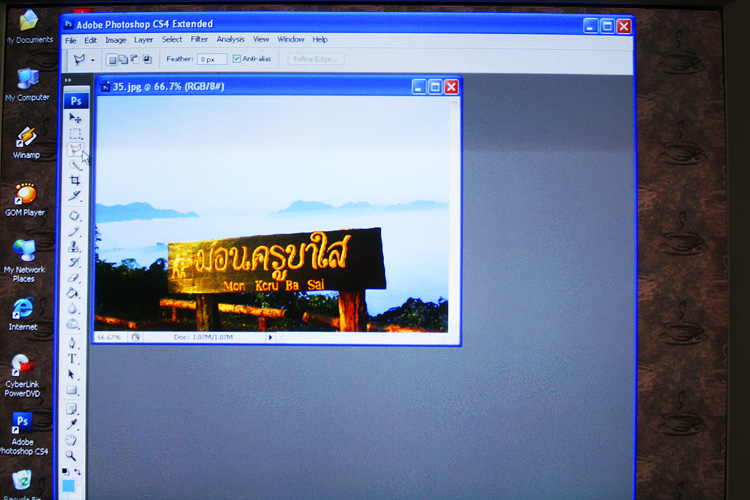Click the Ps logo atop toolbox
The height and width of the screenshot is (500, 750).
(76, 101)
